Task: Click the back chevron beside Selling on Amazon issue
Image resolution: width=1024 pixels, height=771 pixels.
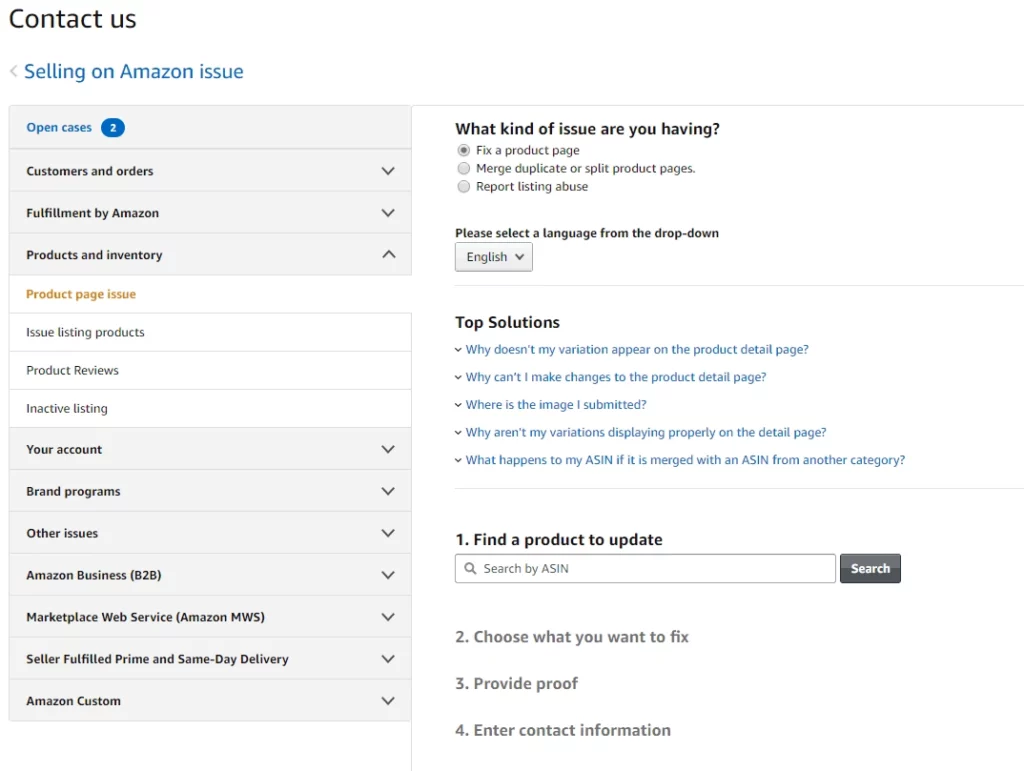Action: click(x=14, y=71)
